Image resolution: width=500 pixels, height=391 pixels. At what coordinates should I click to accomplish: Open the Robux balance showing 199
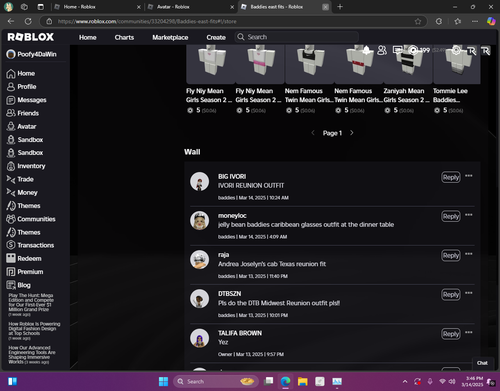pyautogui.click(x=419, y=50)
